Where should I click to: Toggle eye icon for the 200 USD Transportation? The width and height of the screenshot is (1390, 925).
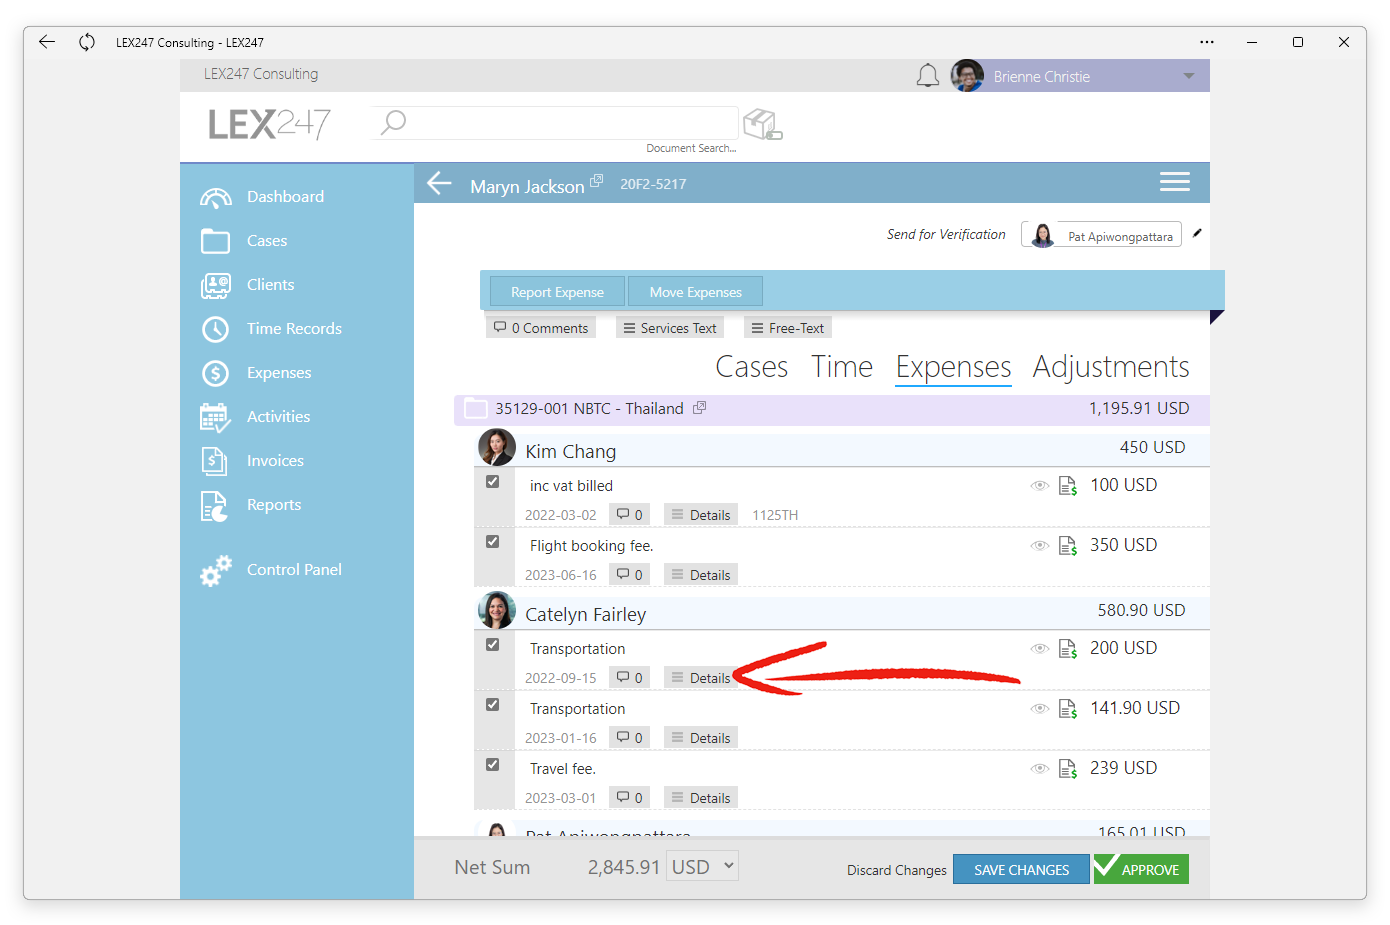point(1040,649)
